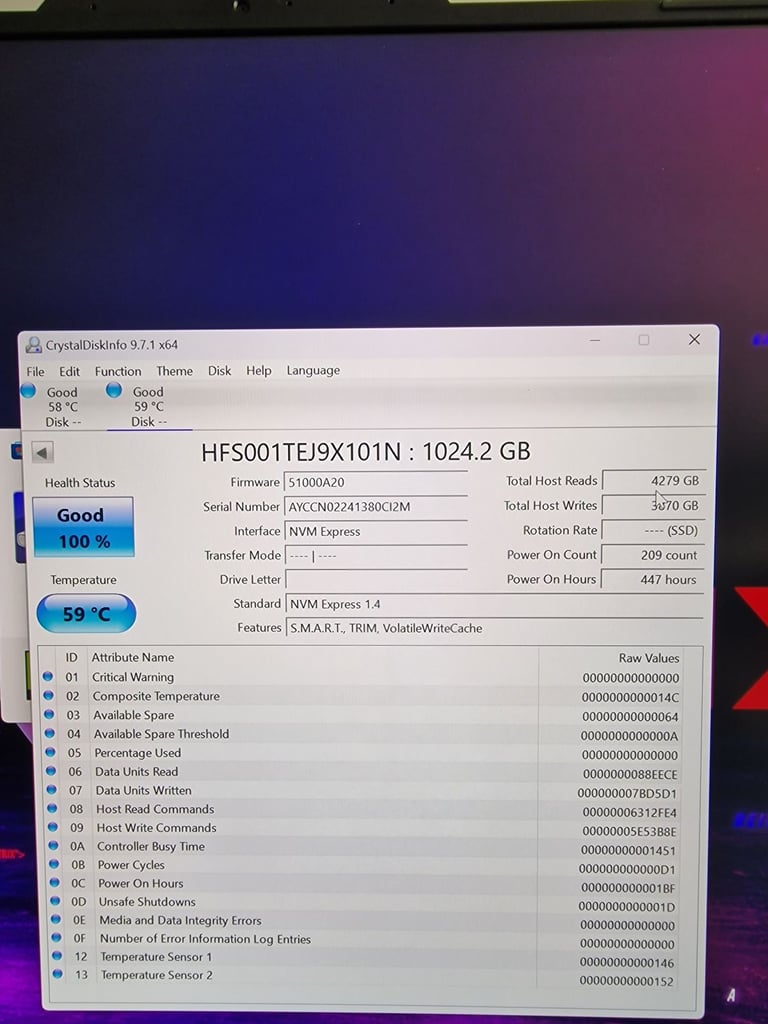Click the Firmware field 51000A20

point(376,483)
